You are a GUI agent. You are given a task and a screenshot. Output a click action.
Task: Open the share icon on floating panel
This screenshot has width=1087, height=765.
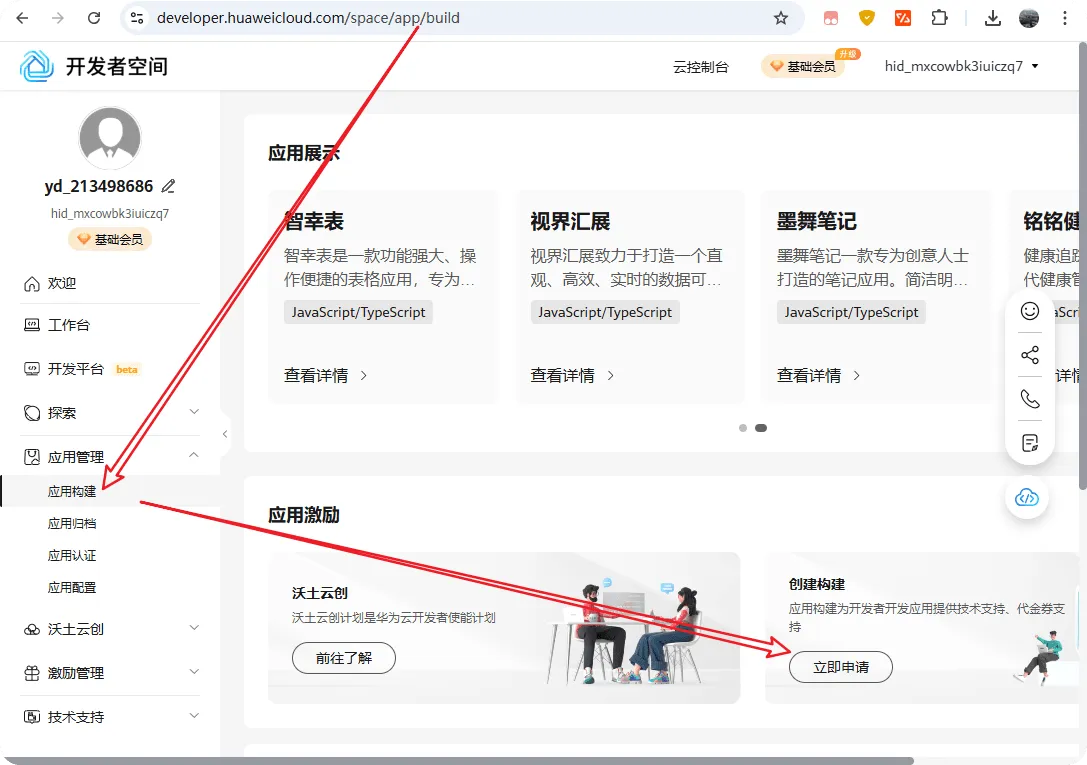1030,355
